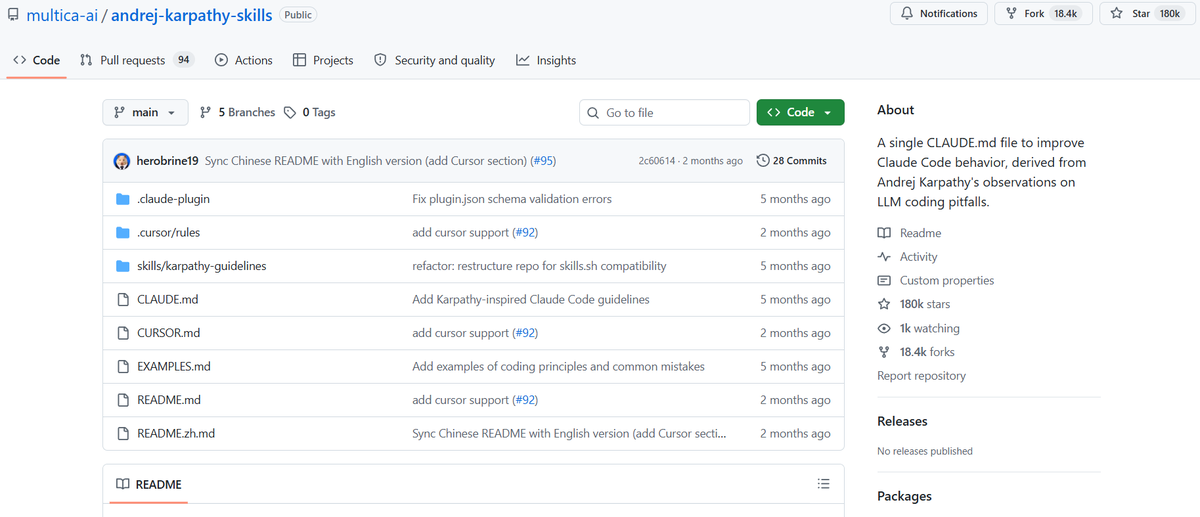Open commit 'Fix plugin.json schema validation errors'
Screen dimensions: 1200x517
tap(512, 199)
